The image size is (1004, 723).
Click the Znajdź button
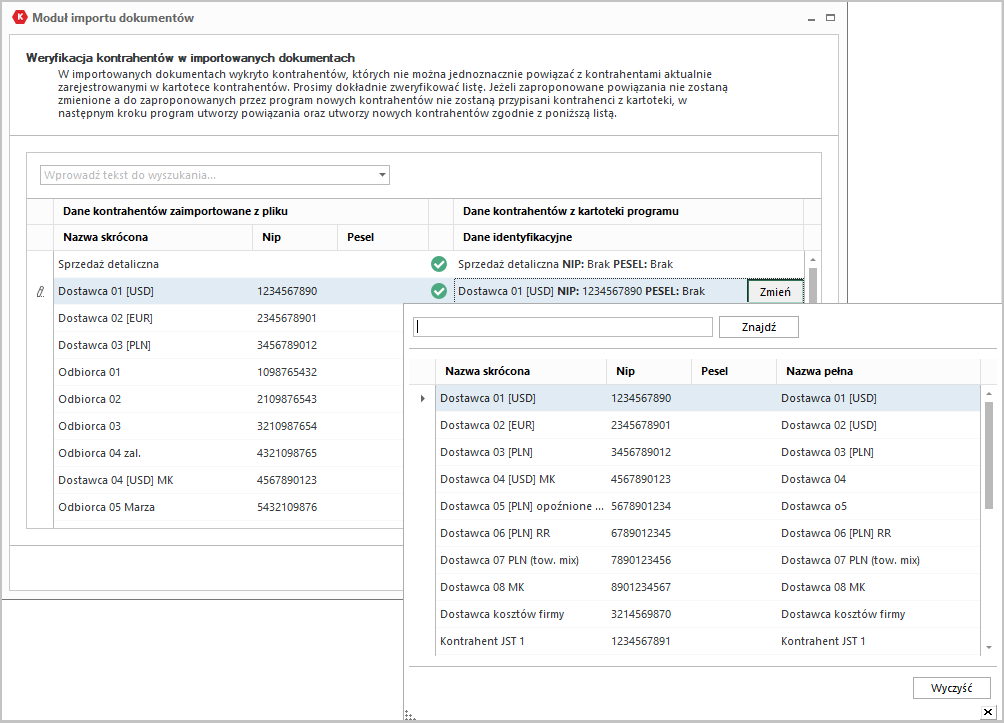coord(759,327)
